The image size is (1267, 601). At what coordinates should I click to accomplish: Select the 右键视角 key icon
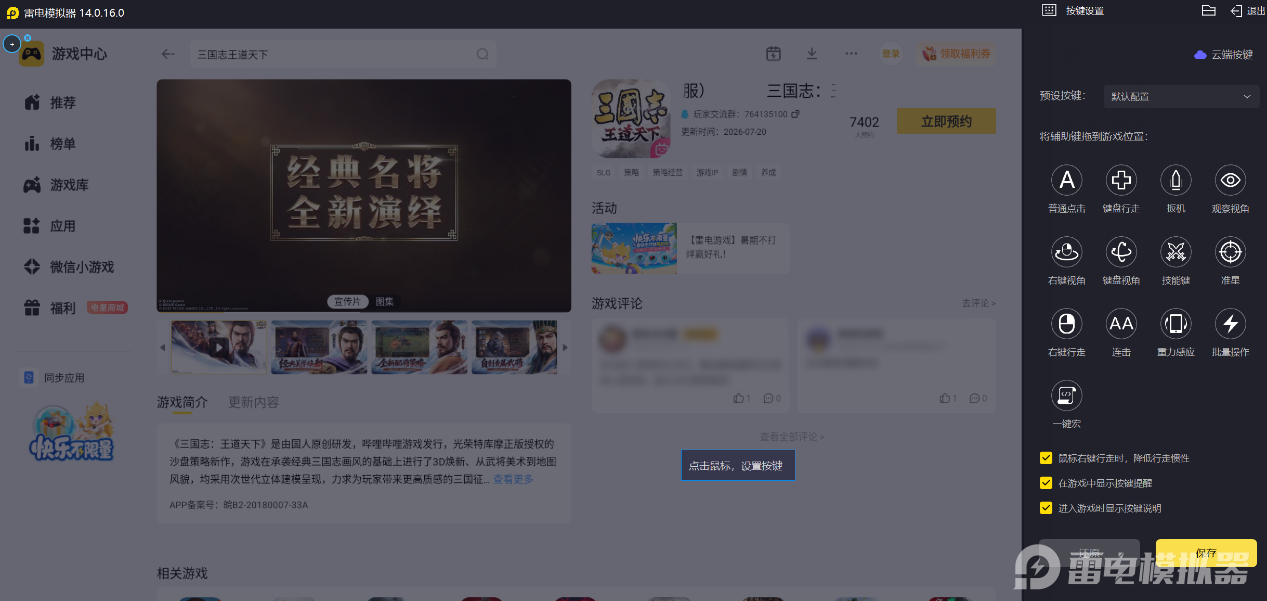(x=1067, y=252)
